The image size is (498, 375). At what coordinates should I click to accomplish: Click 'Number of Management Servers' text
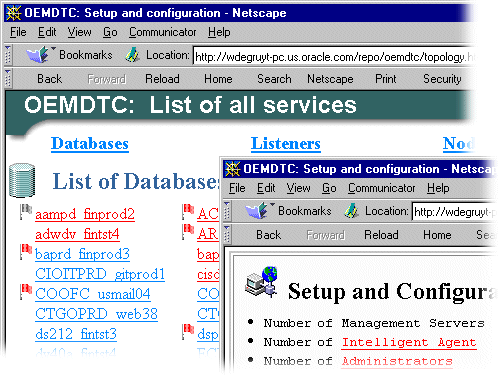point(374,323)
